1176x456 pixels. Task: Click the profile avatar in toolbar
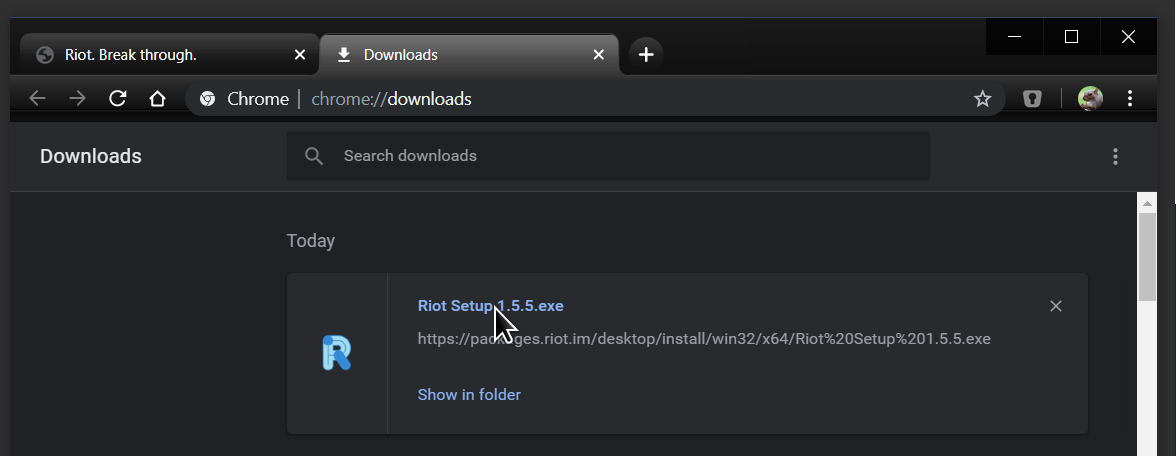[x=1090, y=98]
